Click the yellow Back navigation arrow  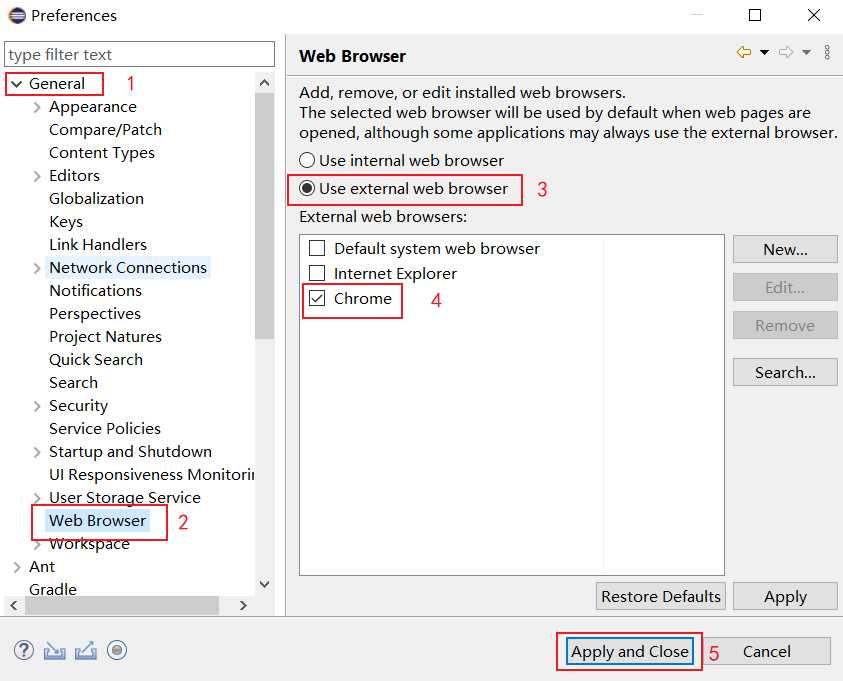click(x=744, y=52)
